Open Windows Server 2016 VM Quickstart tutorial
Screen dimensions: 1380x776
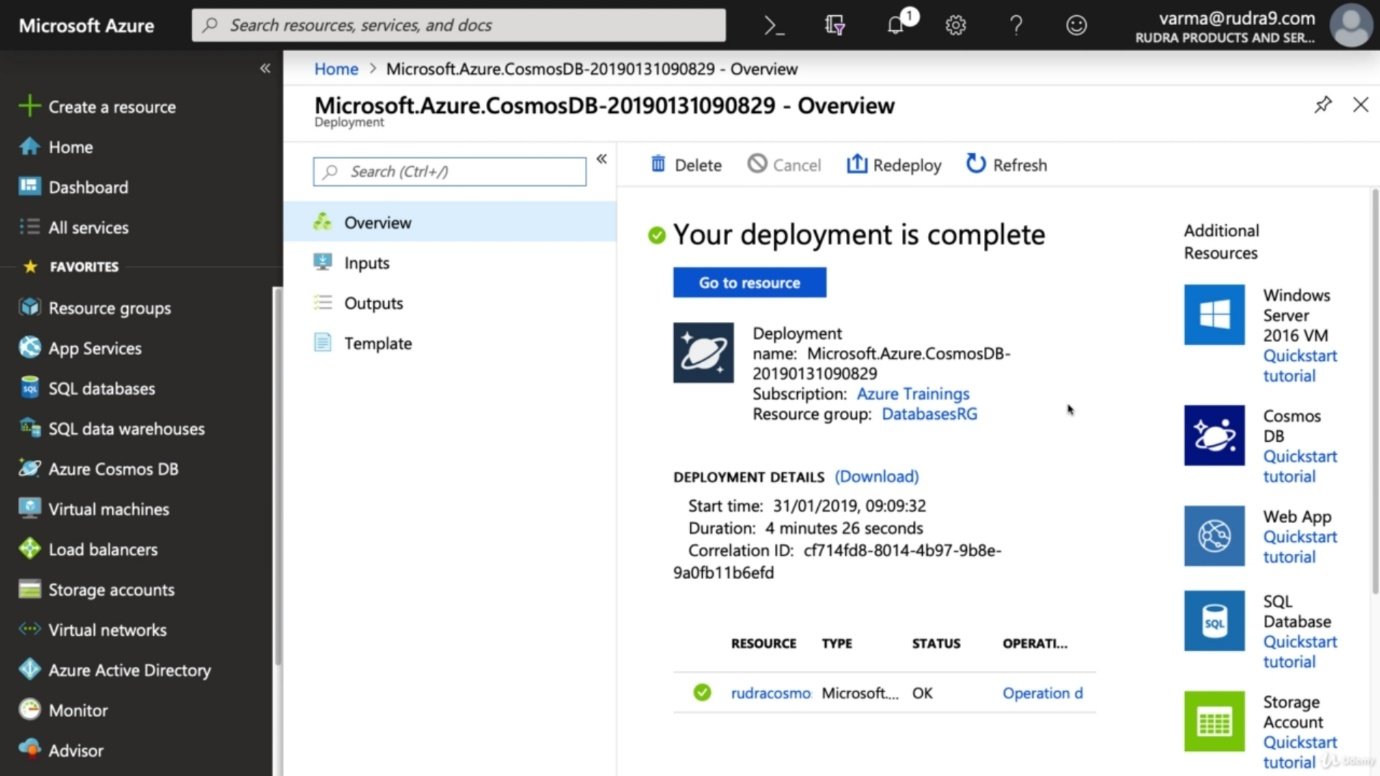(1300, 366)
